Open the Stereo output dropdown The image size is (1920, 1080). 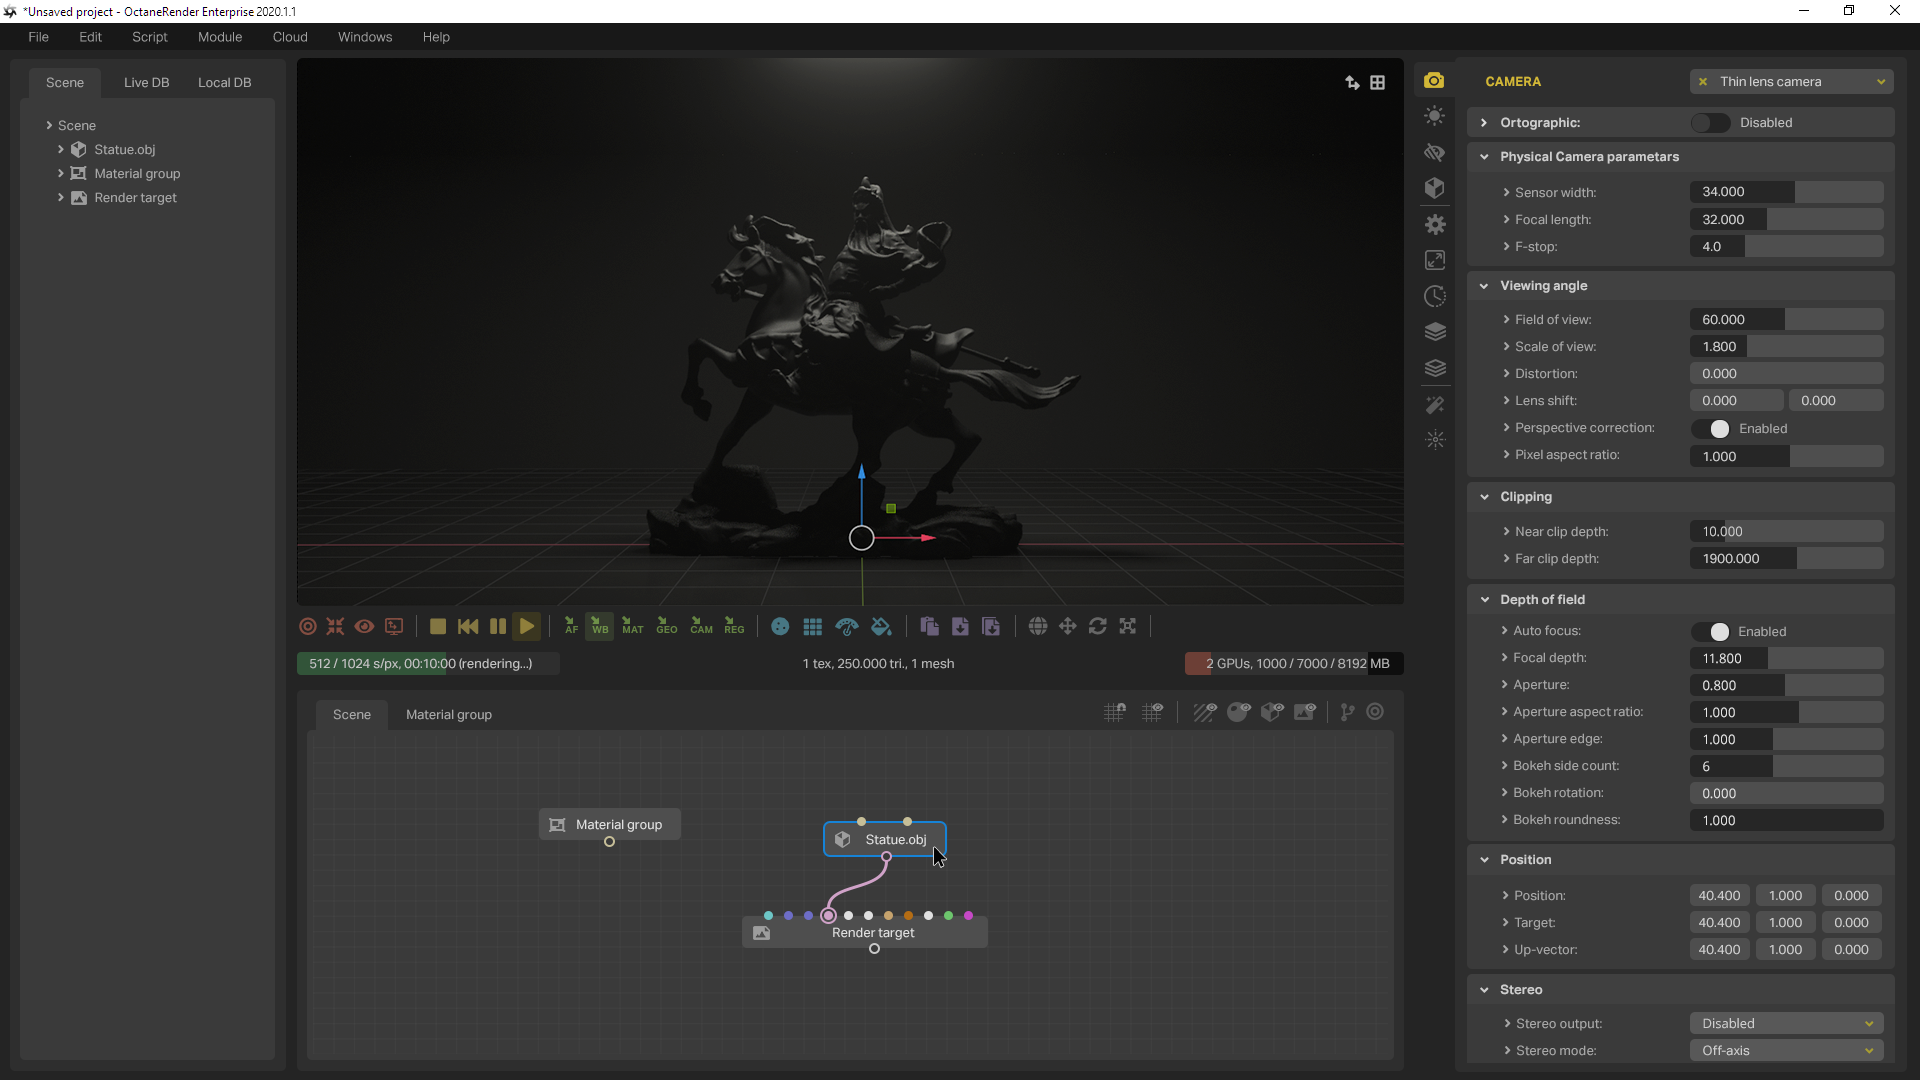pos(1786,1024)
